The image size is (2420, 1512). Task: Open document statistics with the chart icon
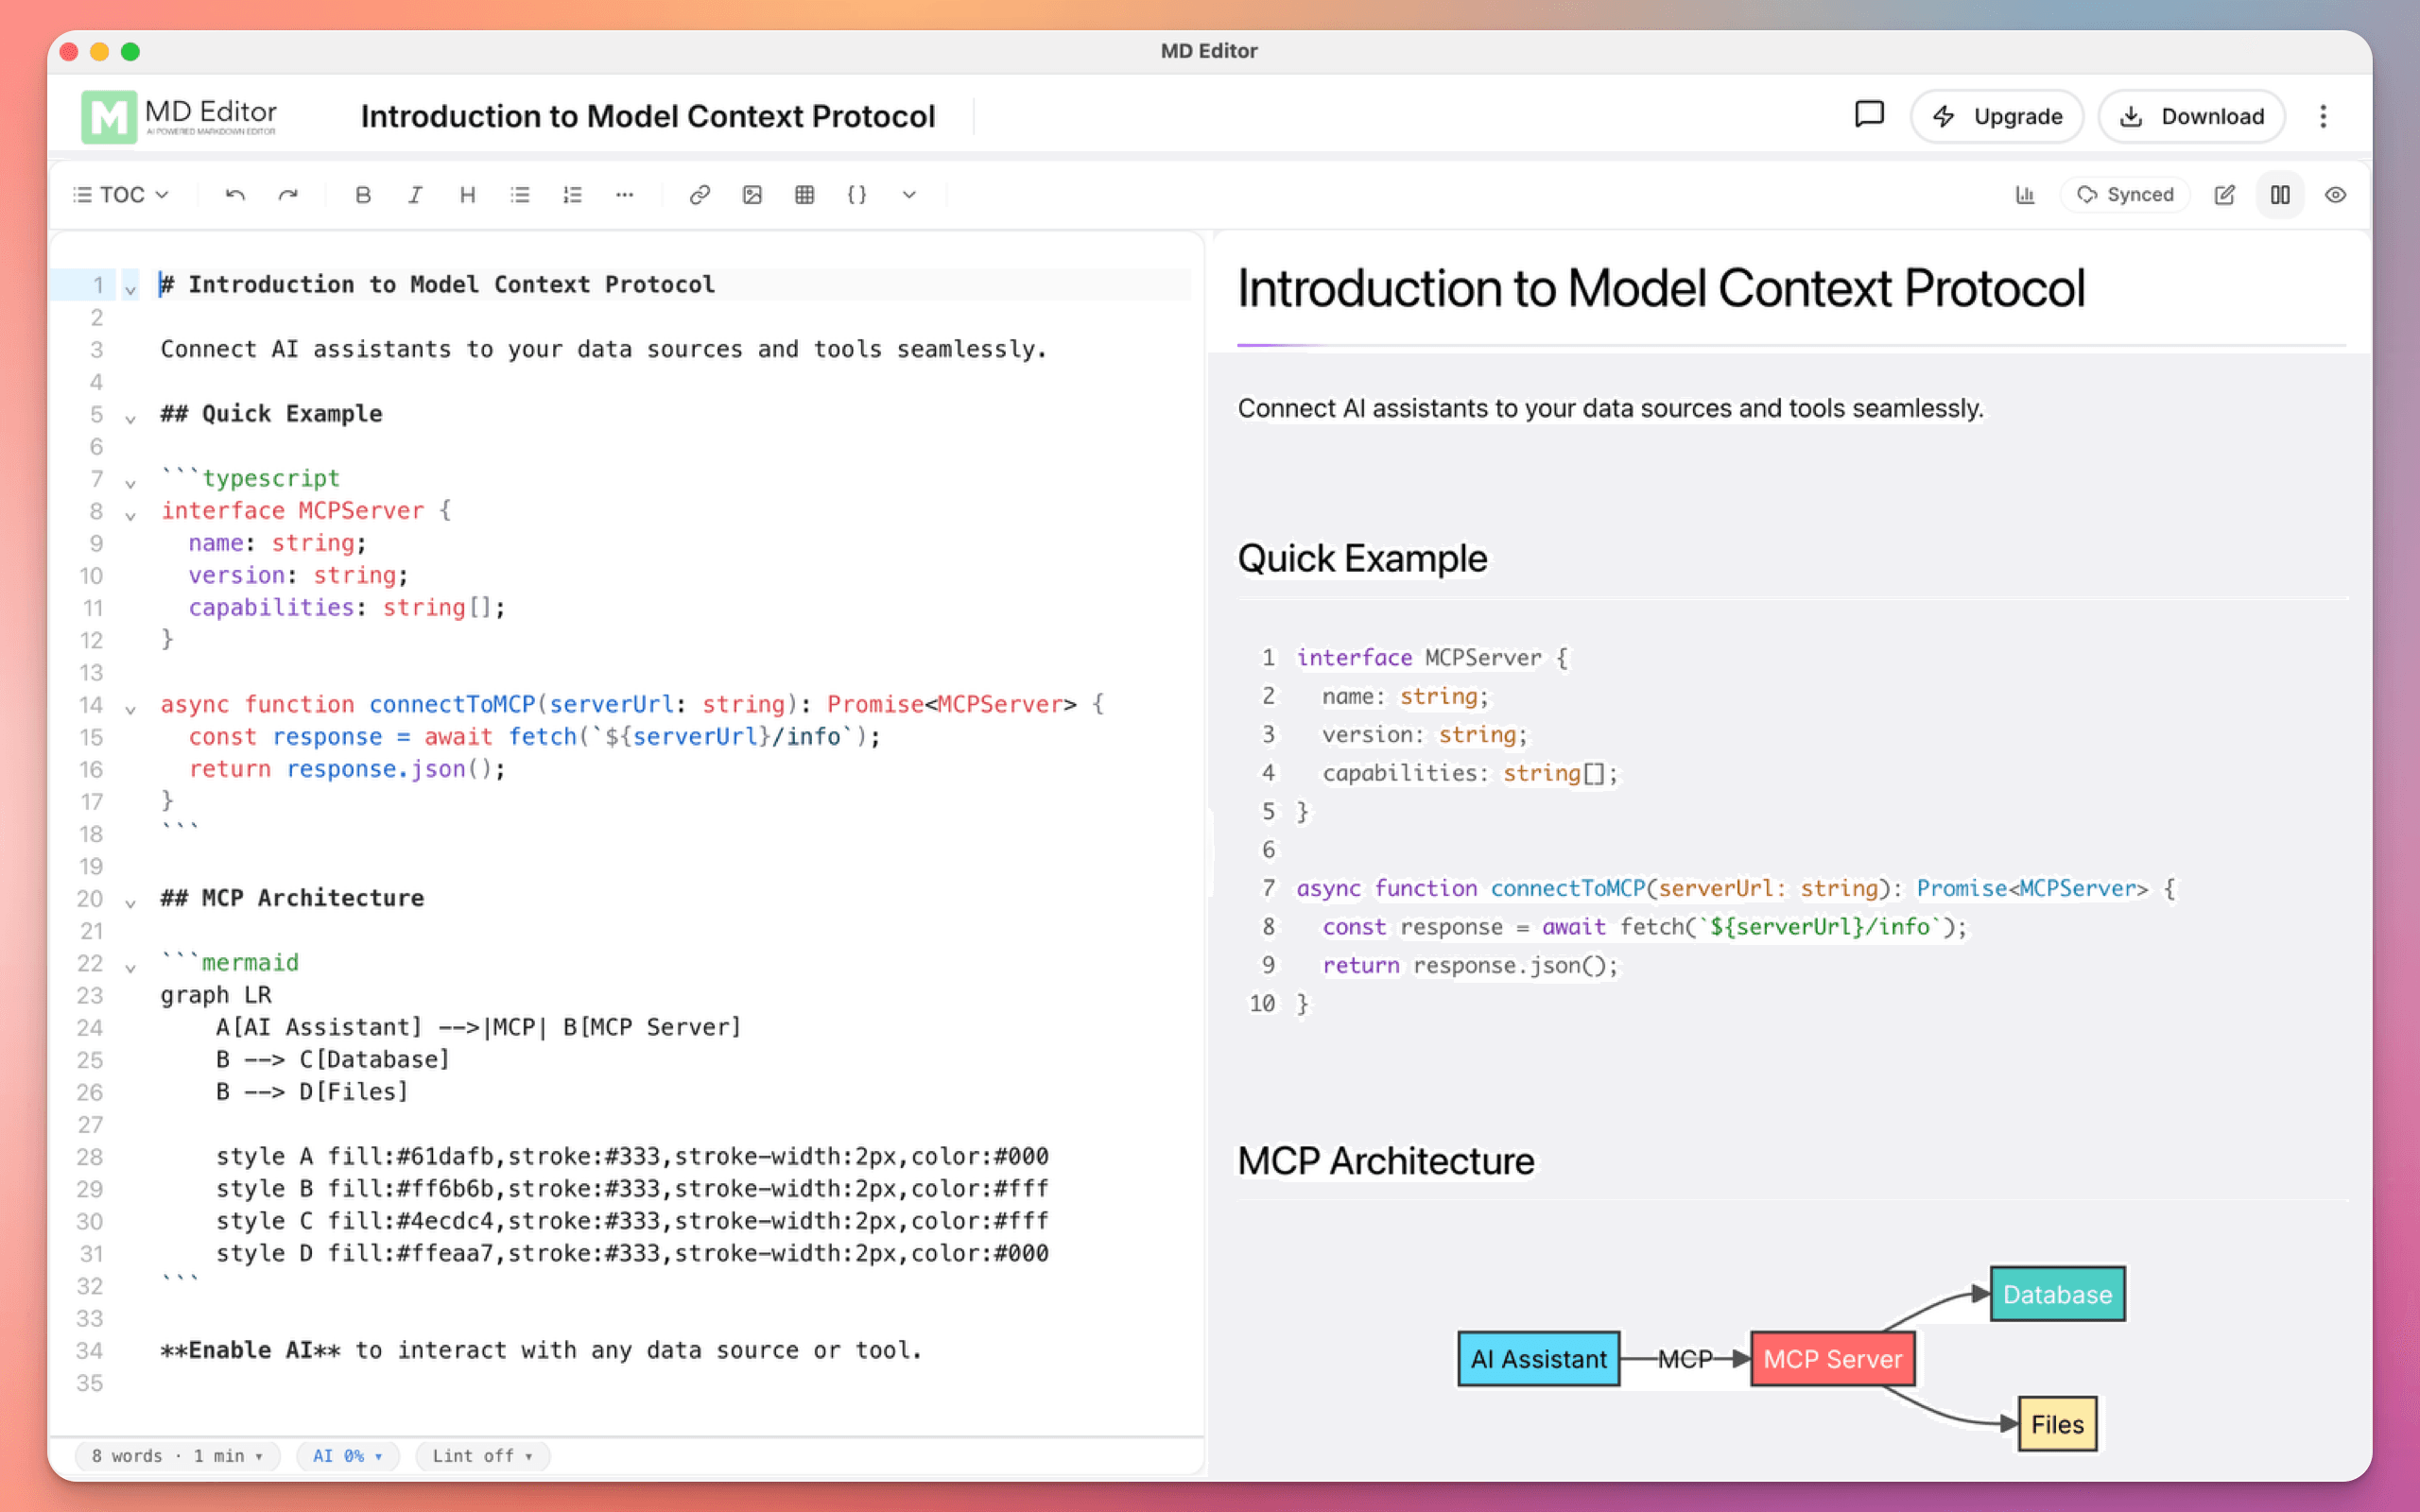[2026, 195]
